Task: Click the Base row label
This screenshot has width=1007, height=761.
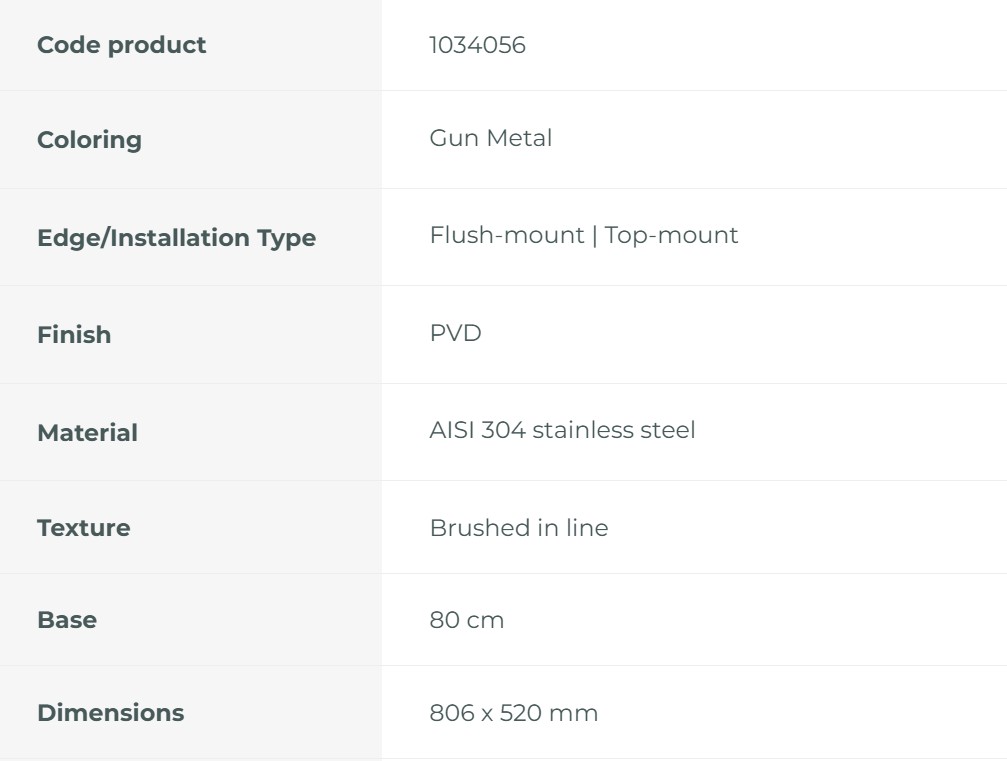Action: point(67,620)
